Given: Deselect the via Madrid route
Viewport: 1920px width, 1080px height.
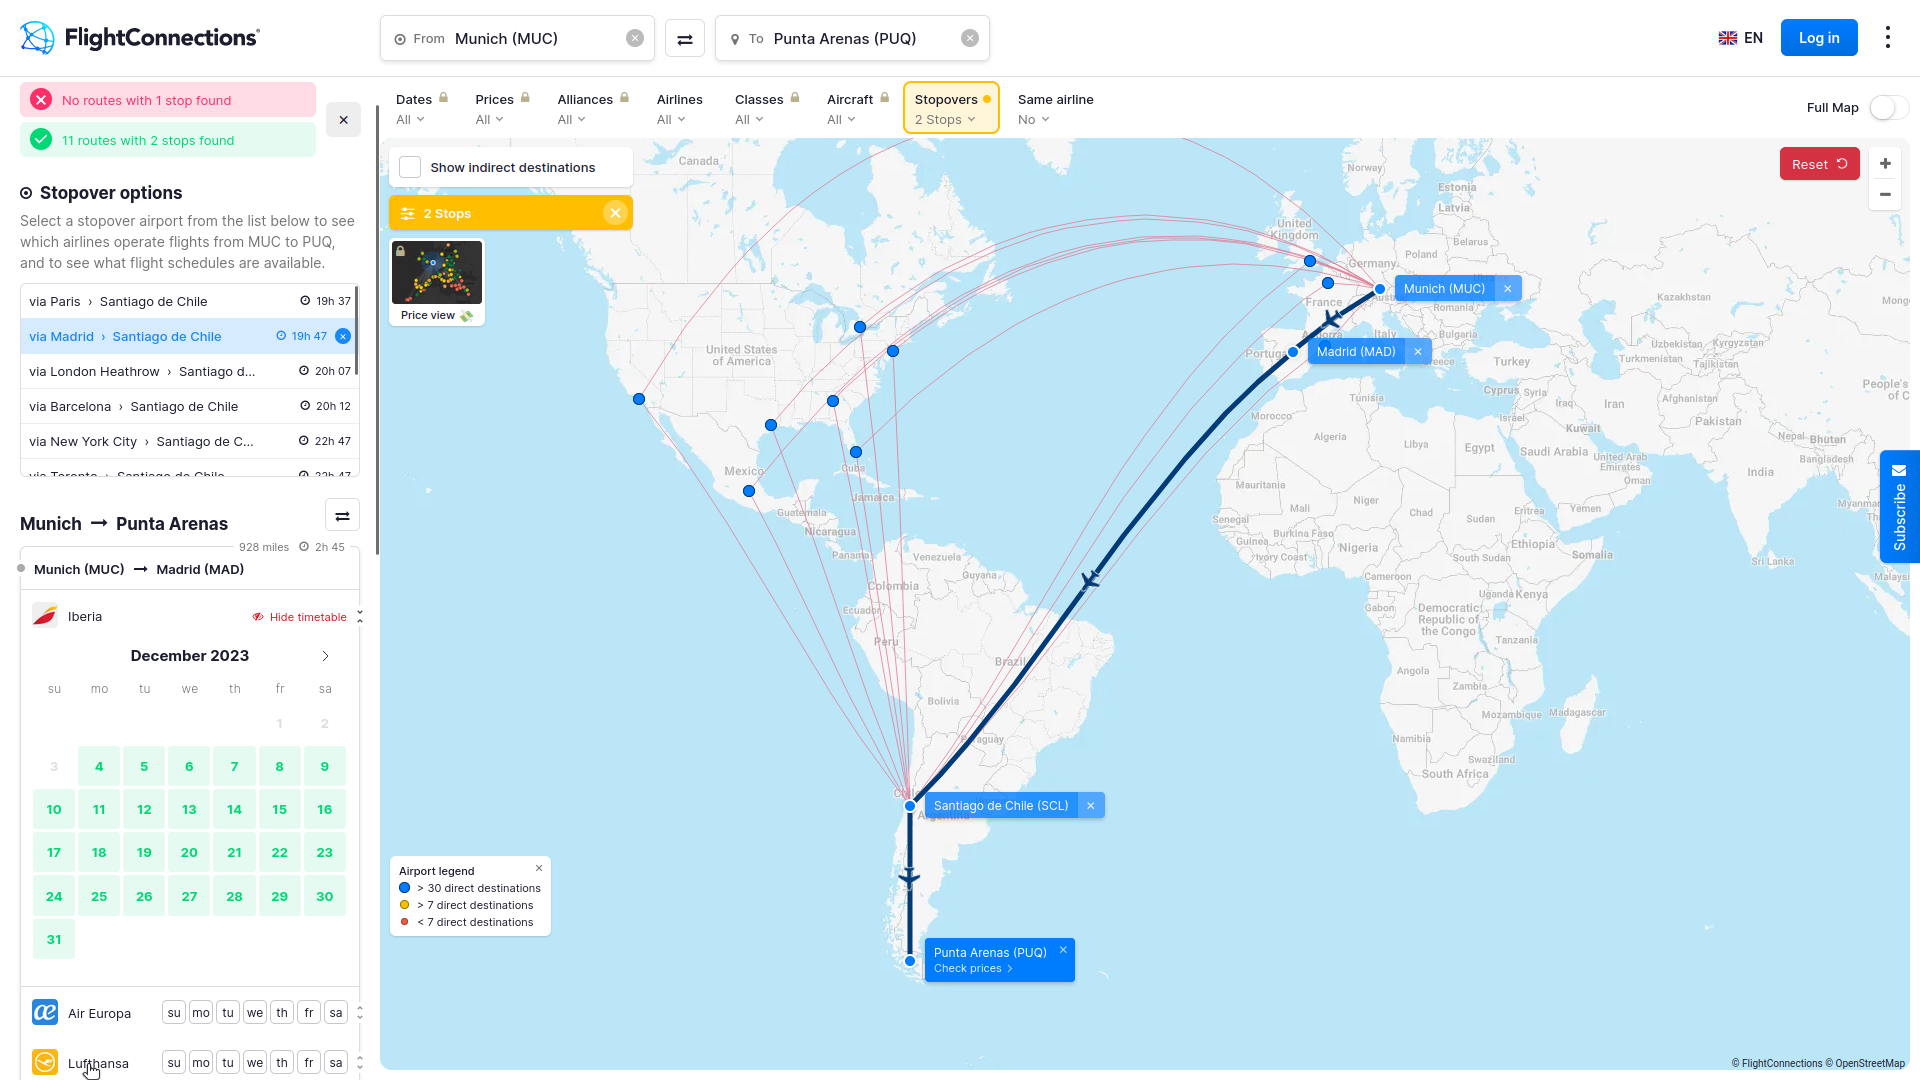Looking at the screenshot, I should pyautogui.click(x=343, y=336).
